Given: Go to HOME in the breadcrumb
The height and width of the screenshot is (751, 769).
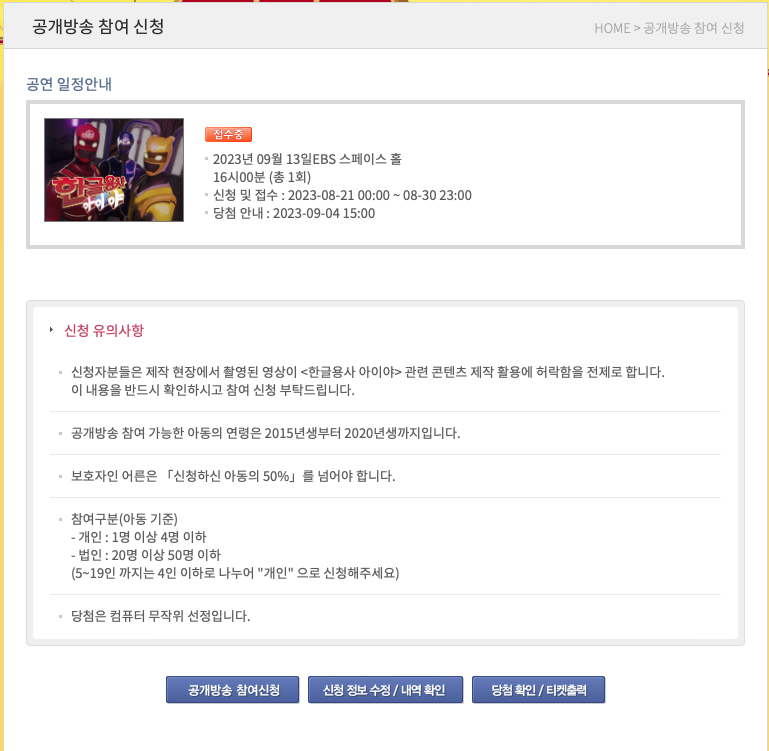Looking at the screenshot, I should click(612, 28).
